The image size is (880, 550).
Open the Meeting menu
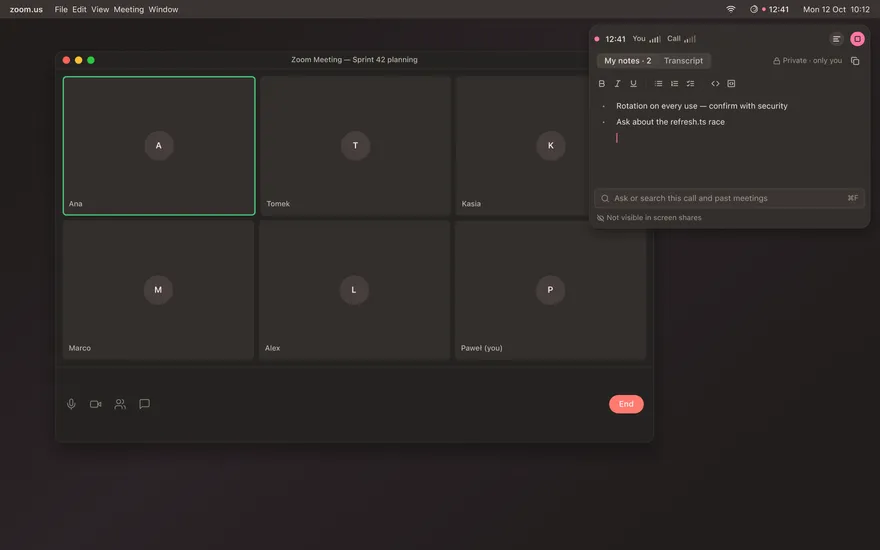[129, 9]
